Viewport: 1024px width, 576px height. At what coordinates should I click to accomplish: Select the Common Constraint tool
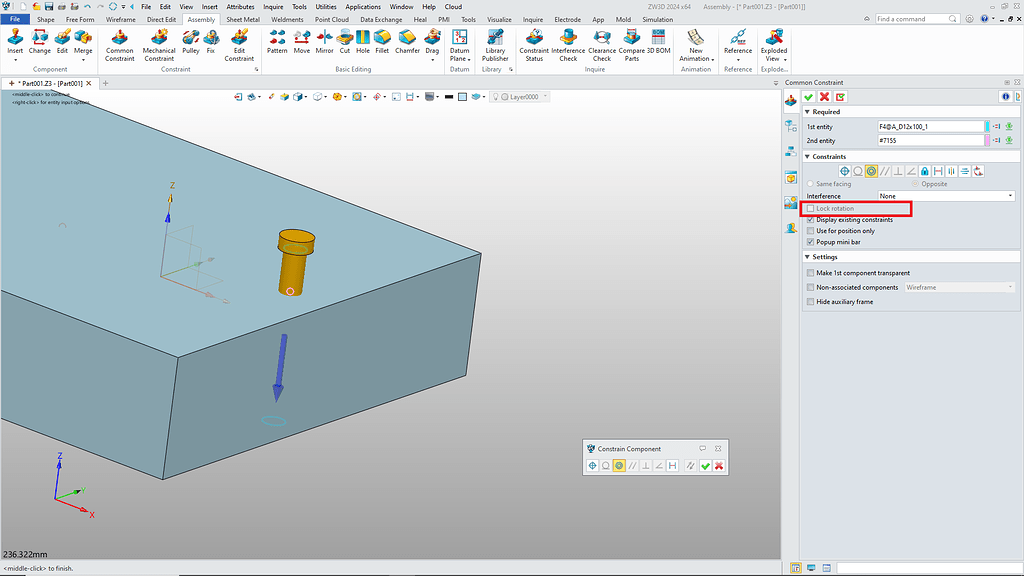119,44
